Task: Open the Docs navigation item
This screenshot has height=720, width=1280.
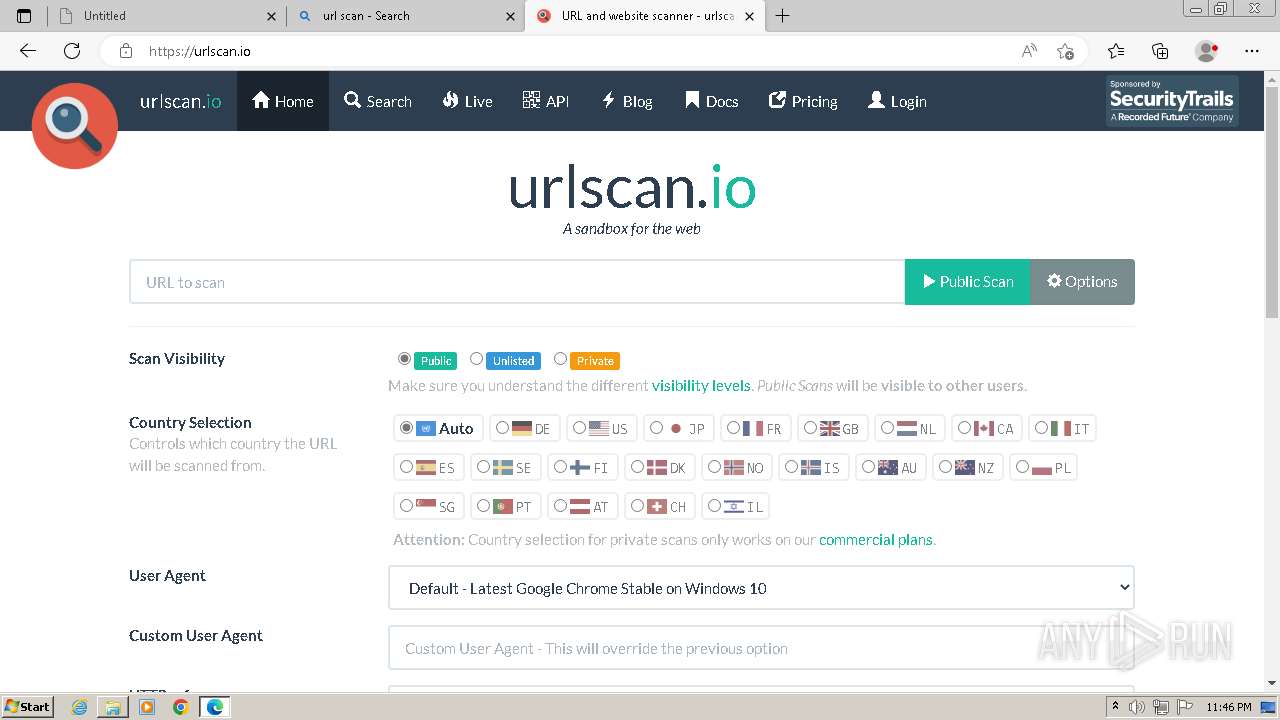Action: click(712, 101)
